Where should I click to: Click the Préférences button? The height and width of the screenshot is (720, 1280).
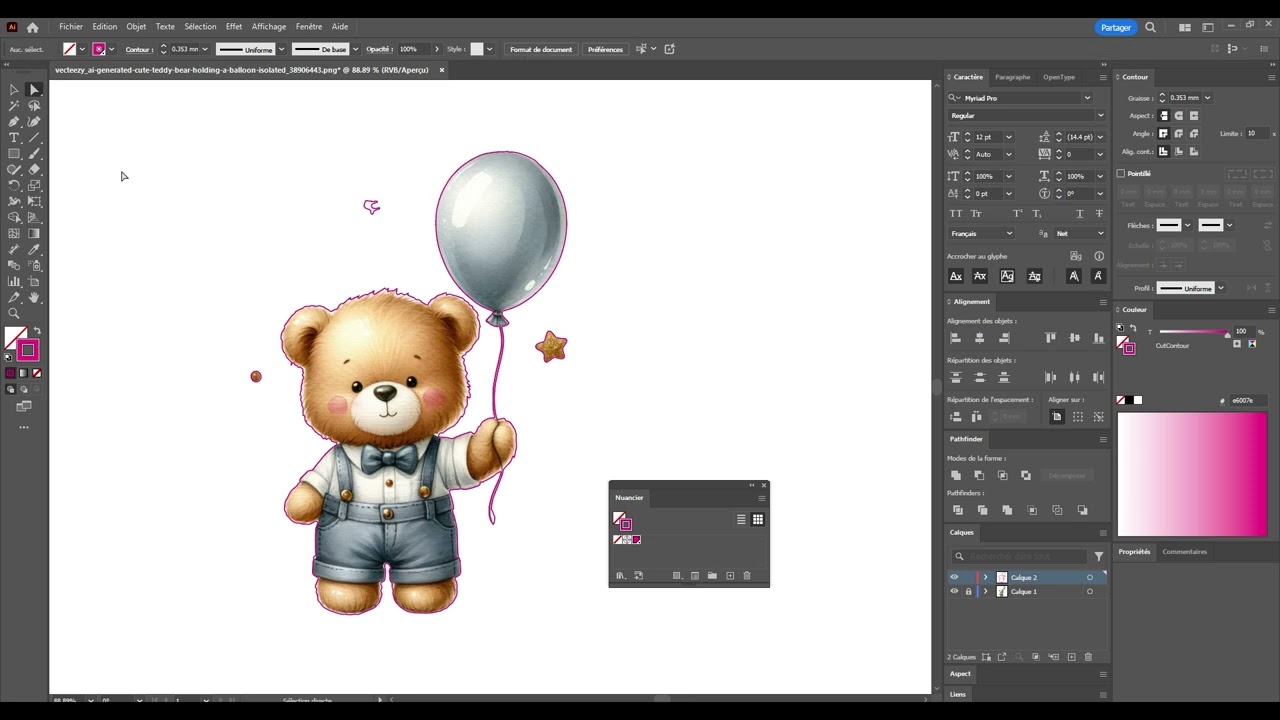[605, 49]
